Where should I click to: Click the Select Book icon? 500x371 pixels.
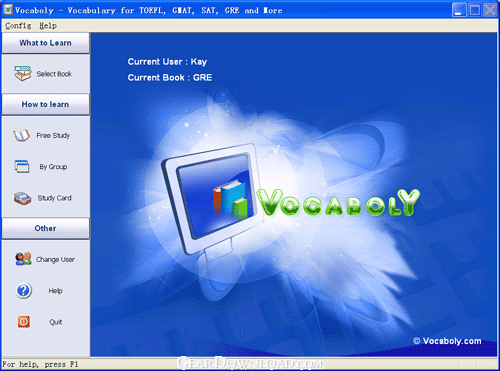[22, 73]
